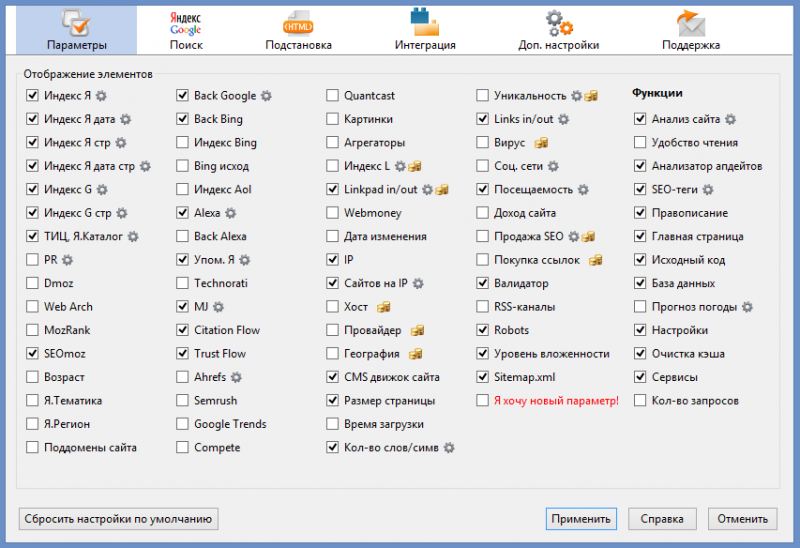Disable the Robots checkbox
The width and height of the screenshot is (800, 548).
tap(483, 330)
